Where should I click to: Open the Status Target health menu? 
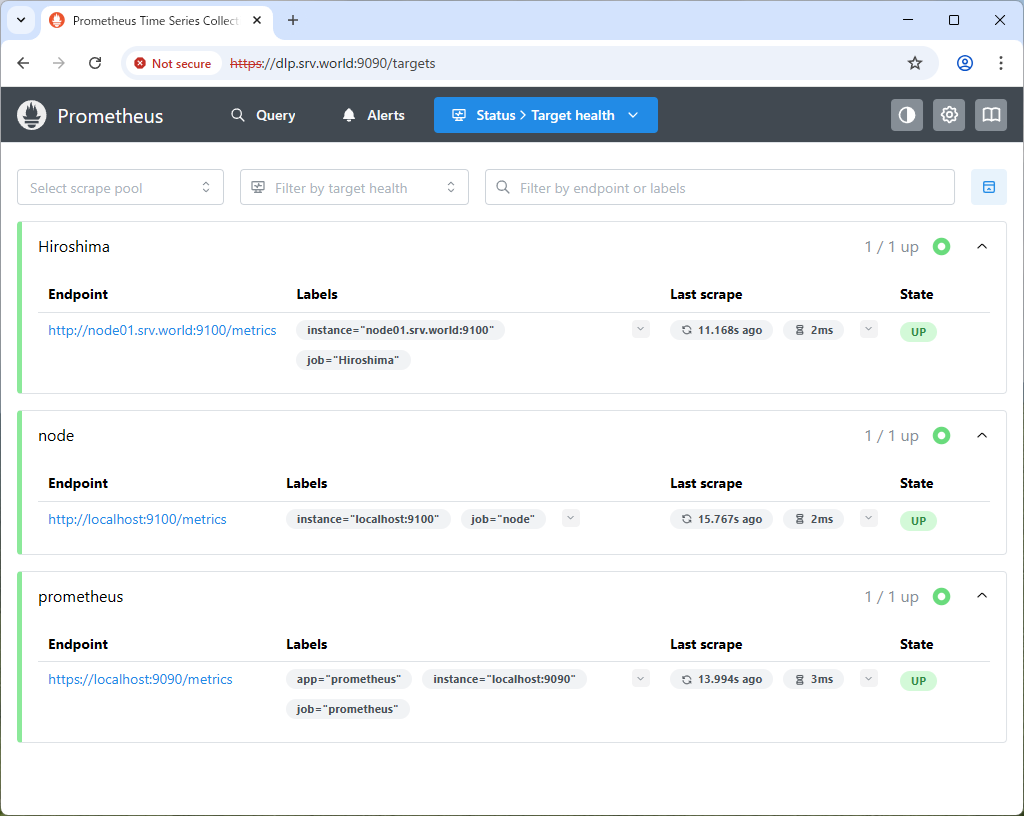545,116
